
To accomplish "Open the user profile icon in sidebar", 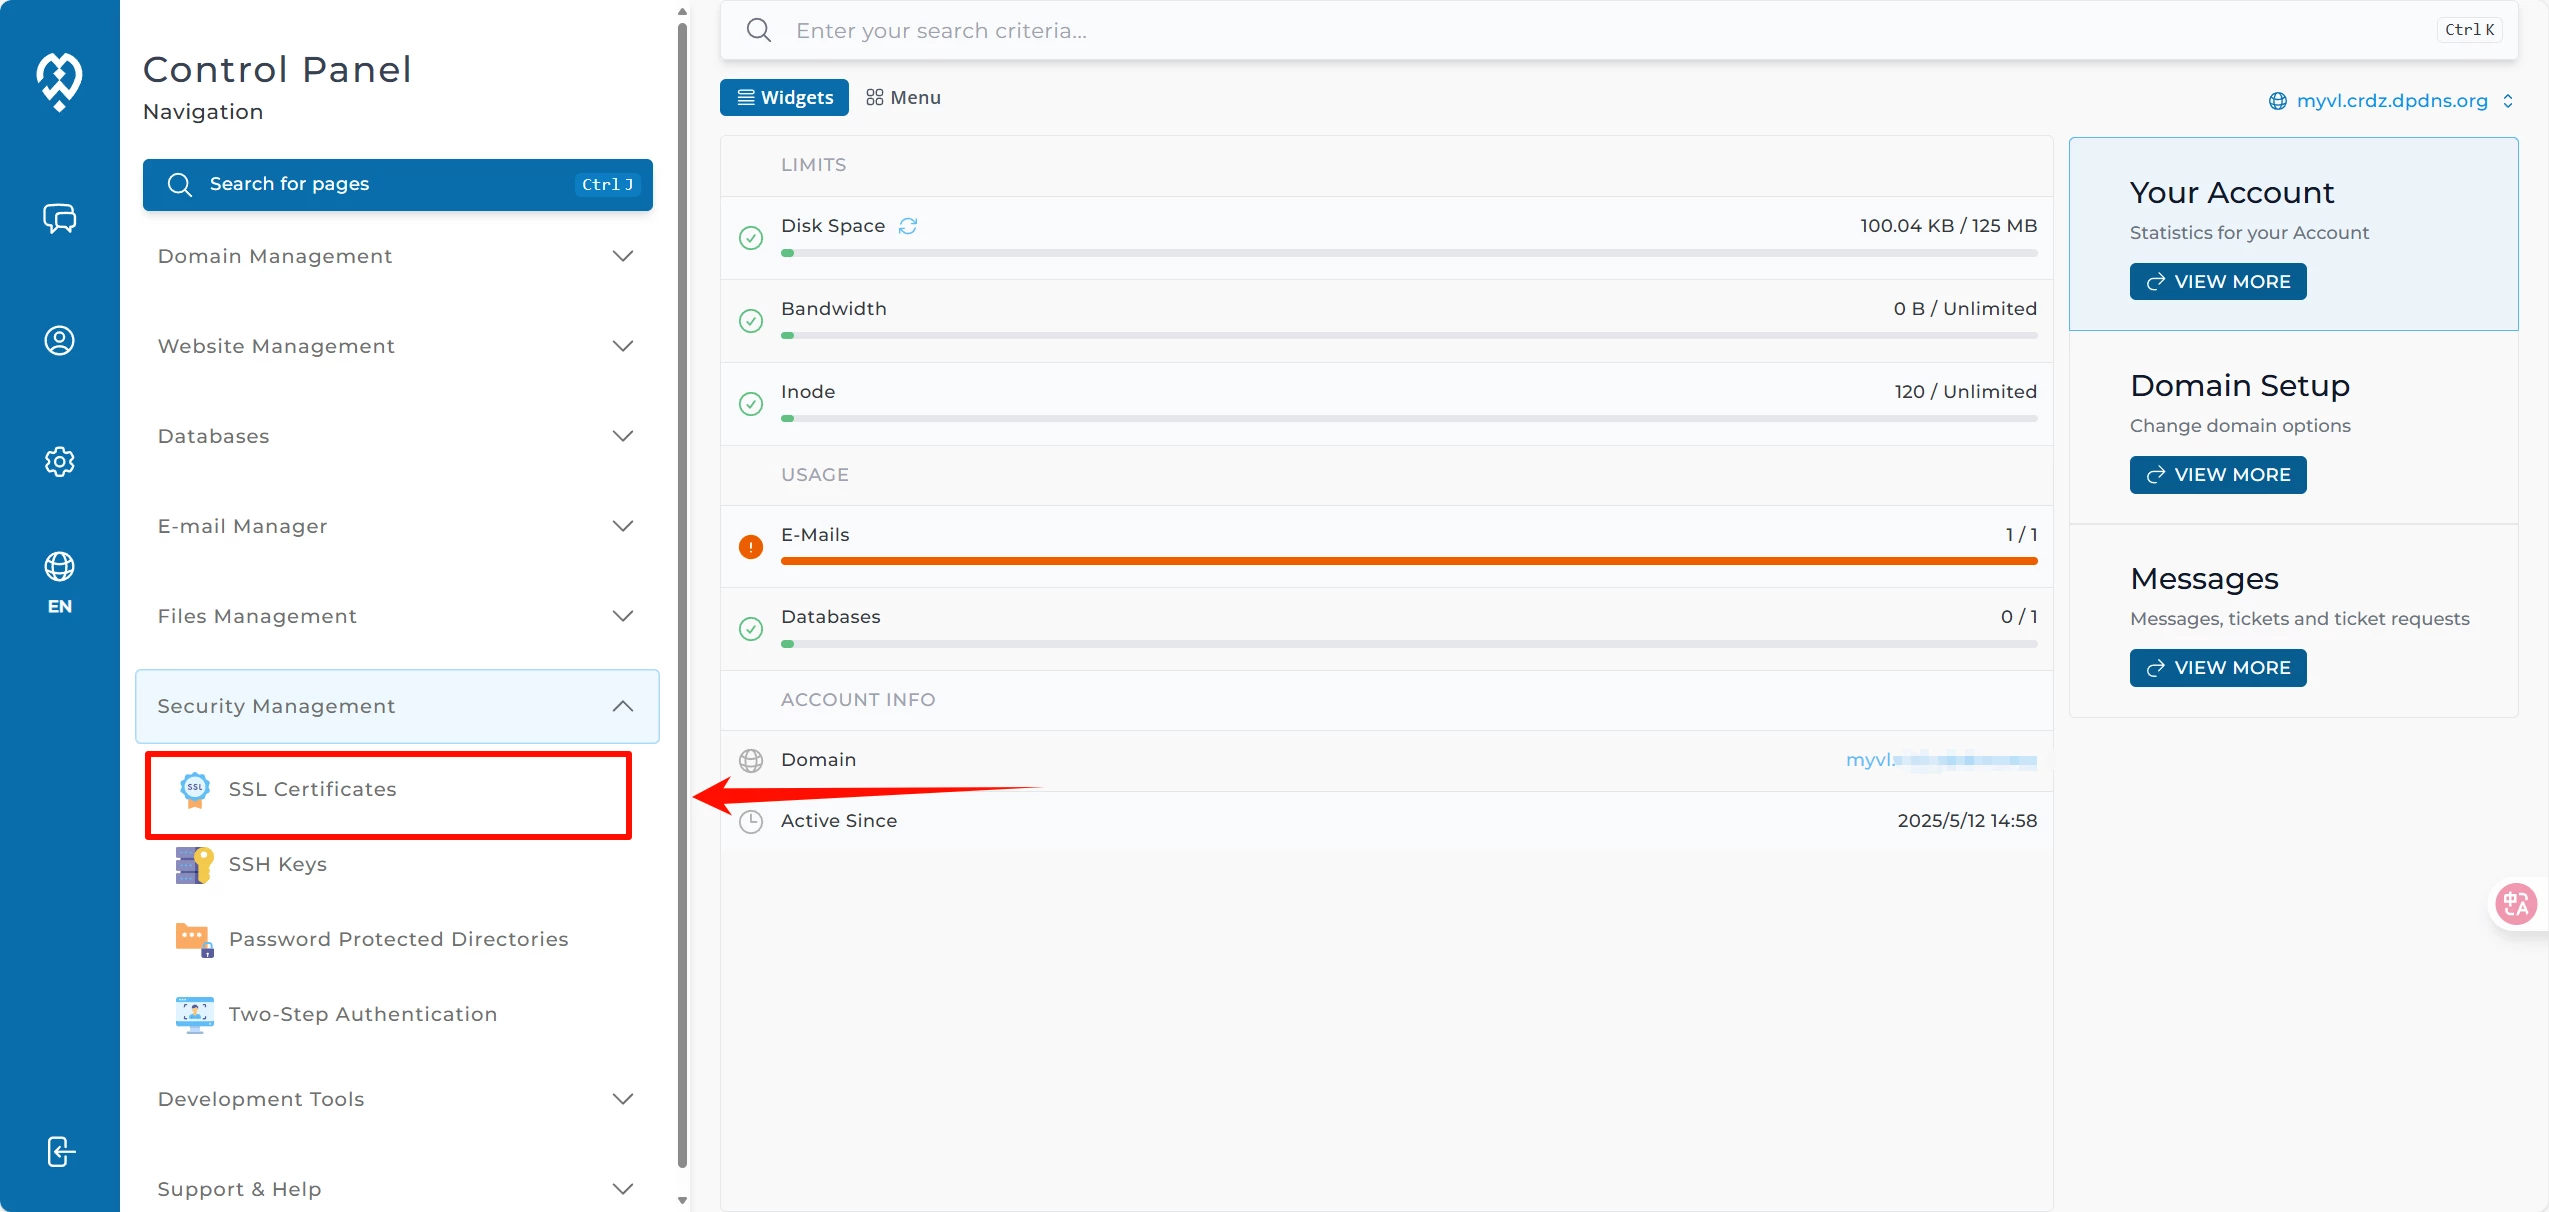I will 59,341.
